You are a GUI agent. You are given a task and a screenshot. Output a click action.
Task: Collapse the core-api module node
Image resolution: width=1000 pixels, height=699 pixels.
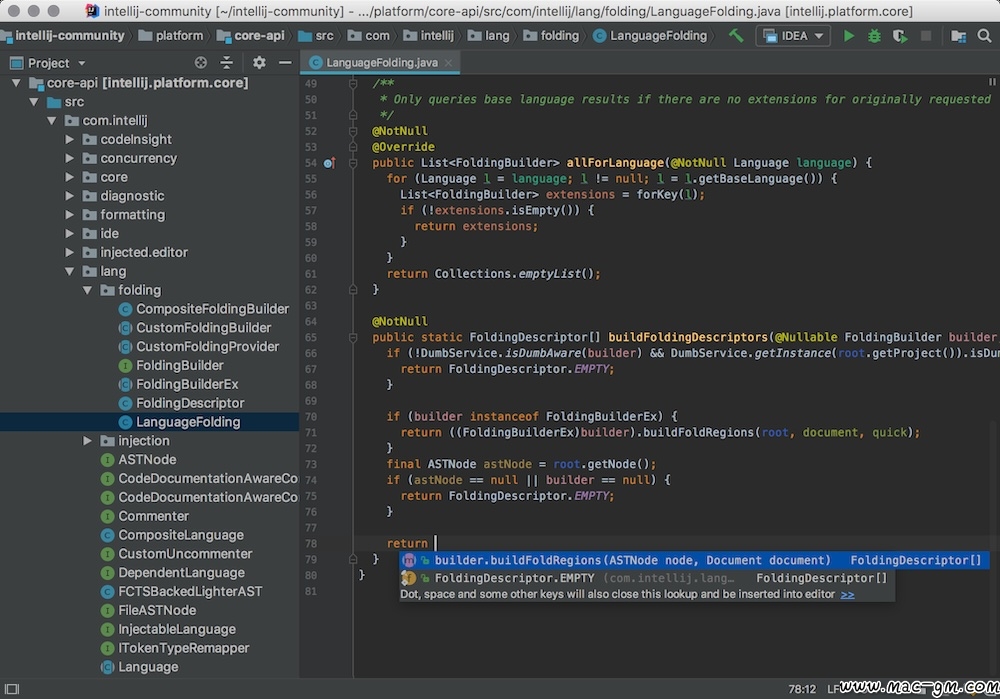pos(17,83)
